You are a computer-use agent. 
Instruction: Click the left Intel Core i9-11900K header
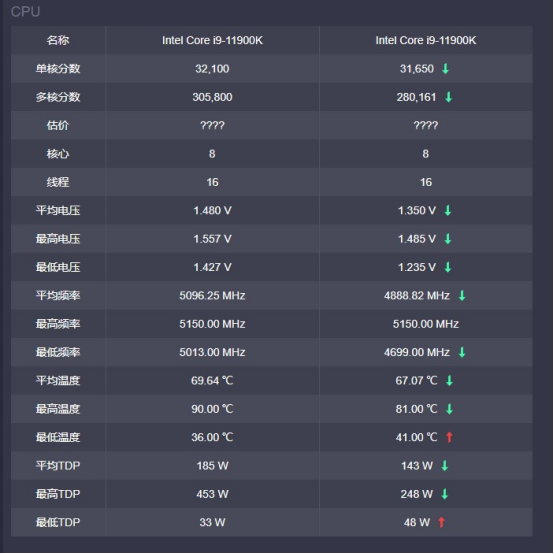click(212, 40)
